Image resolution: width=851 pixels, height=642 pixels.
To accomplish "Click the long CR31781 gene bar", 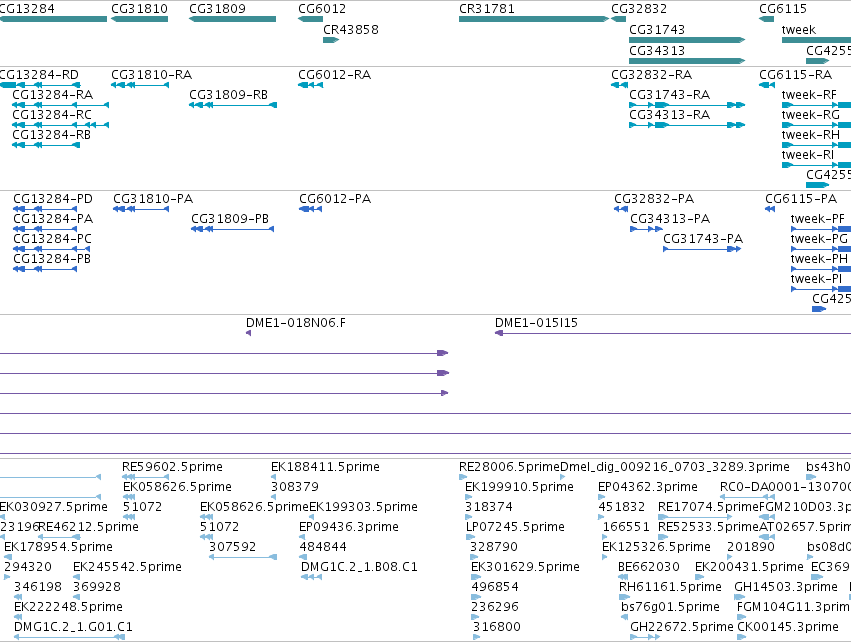I will [x=534, y=19].
